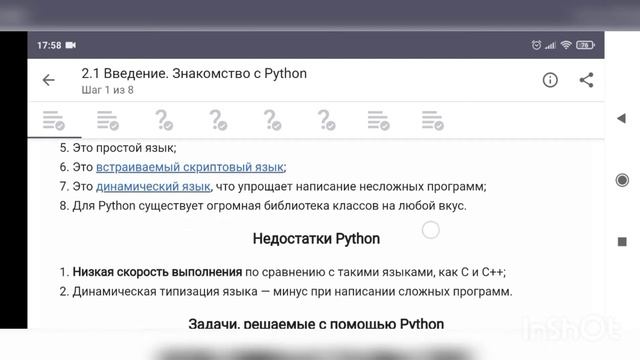Tap the alarm icon in status bar
The height and width of the screenshot is (360, 640).
(536, 45)
